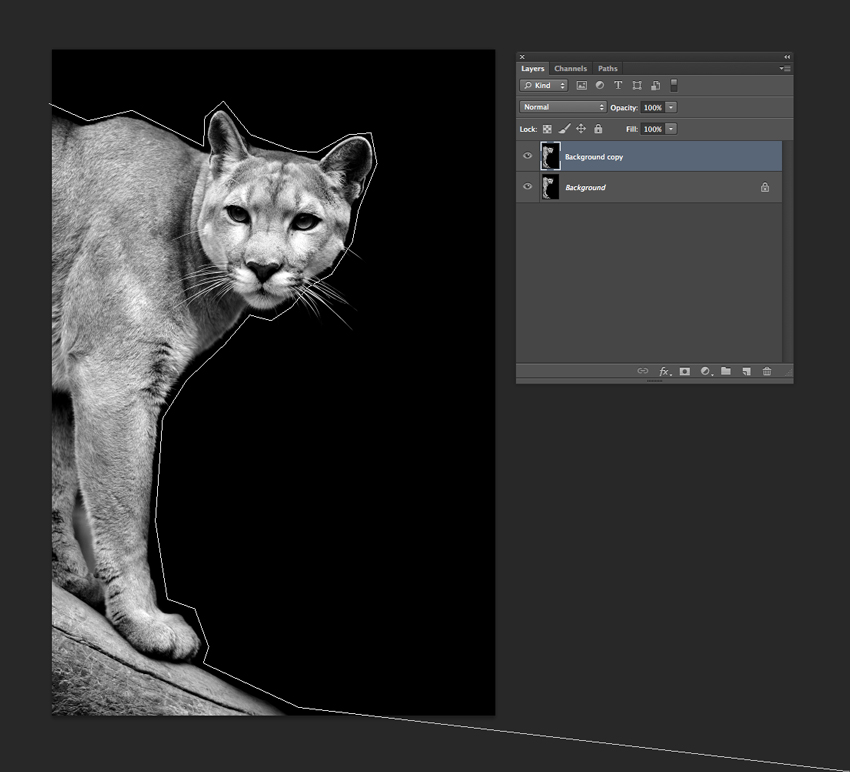Hide the Background copy layer
Image resolution: width=850 pixels, height=772 pixels.
[x=527, y=156]
